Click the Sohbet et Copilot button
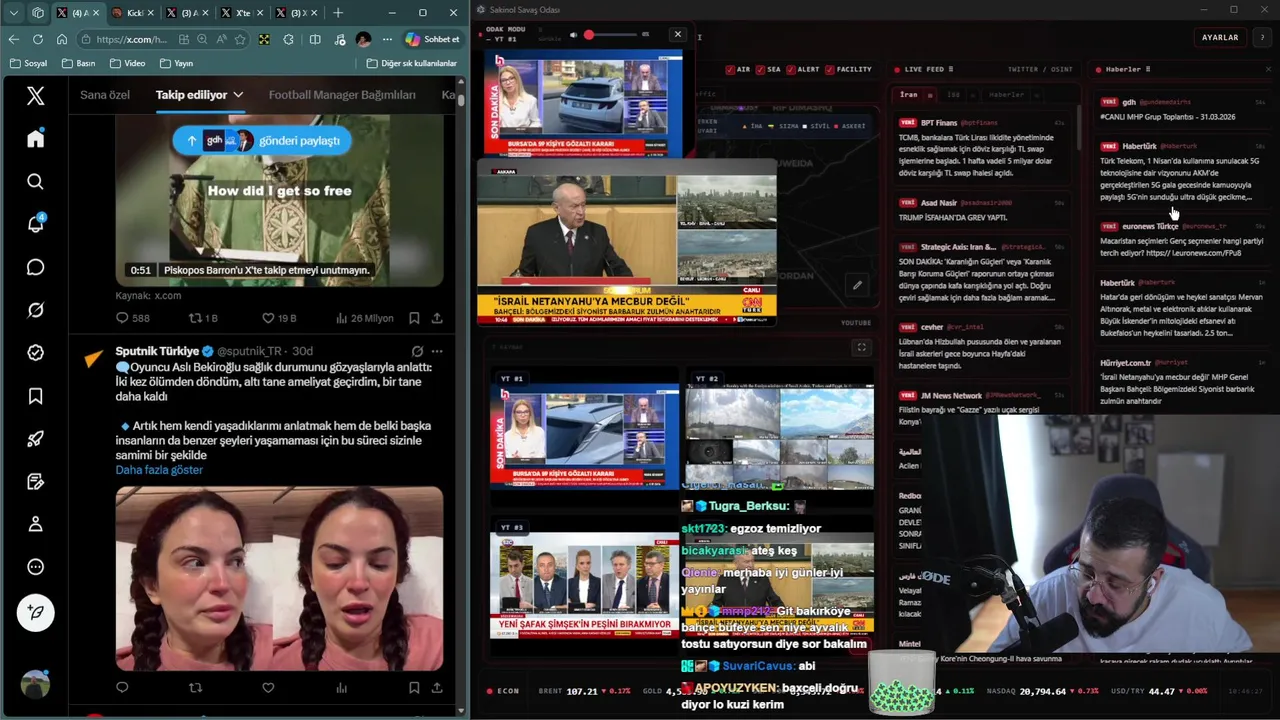This screenshot has width=1280, height=720. pos(432,39)
